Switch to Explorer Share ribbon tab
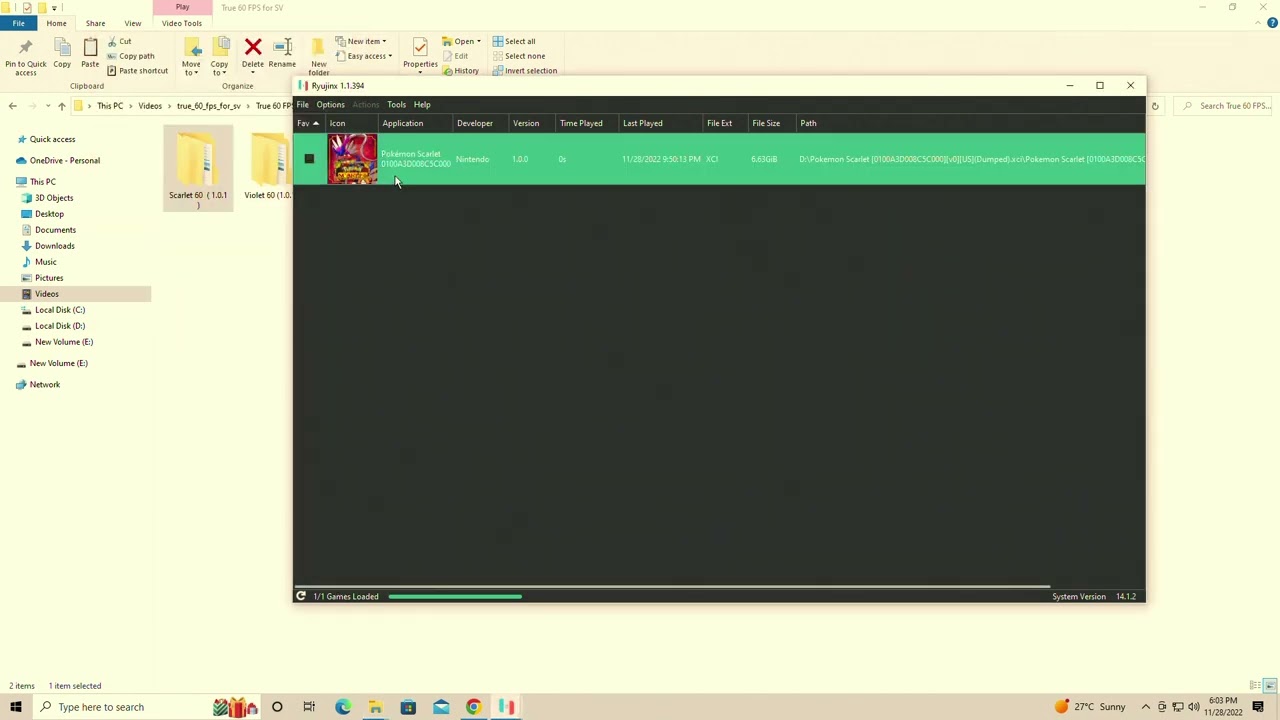Screen dimensions: 1280x720 click(95, 23)
